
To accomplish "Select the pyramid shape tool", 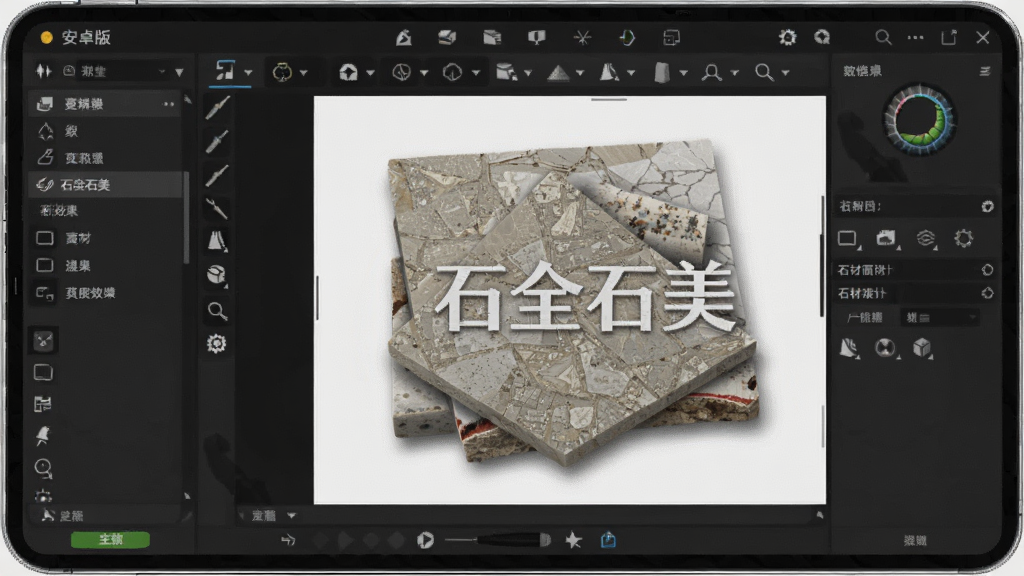I will click(558, 72).
